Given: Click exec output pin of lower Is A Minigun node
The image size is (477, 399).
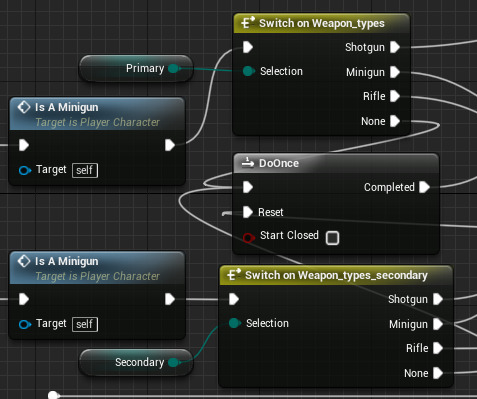Looking at the screenshot, I should click(x=170, y=299).
